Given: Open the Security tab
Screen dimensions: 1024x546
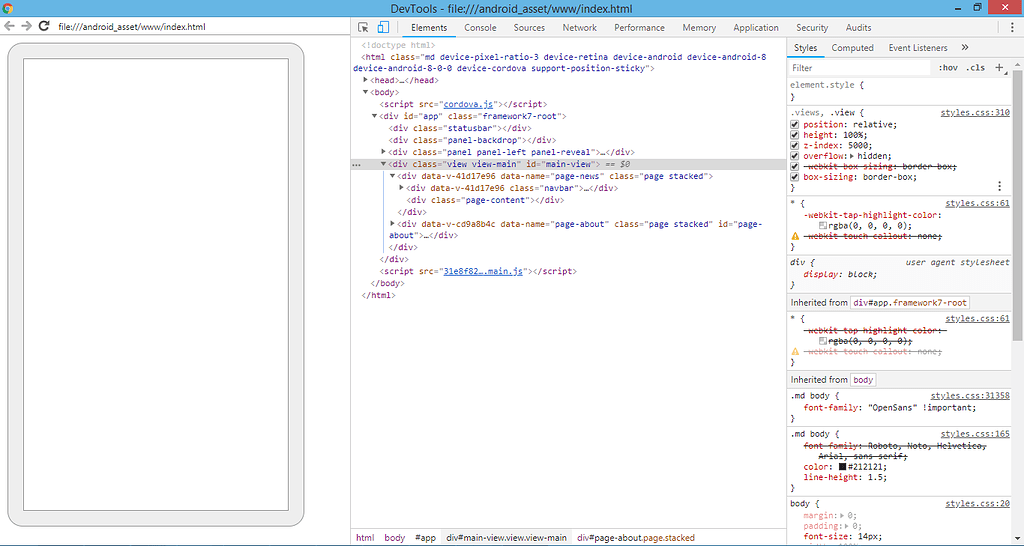Looking at the screenshot, I should pos(812,27).
